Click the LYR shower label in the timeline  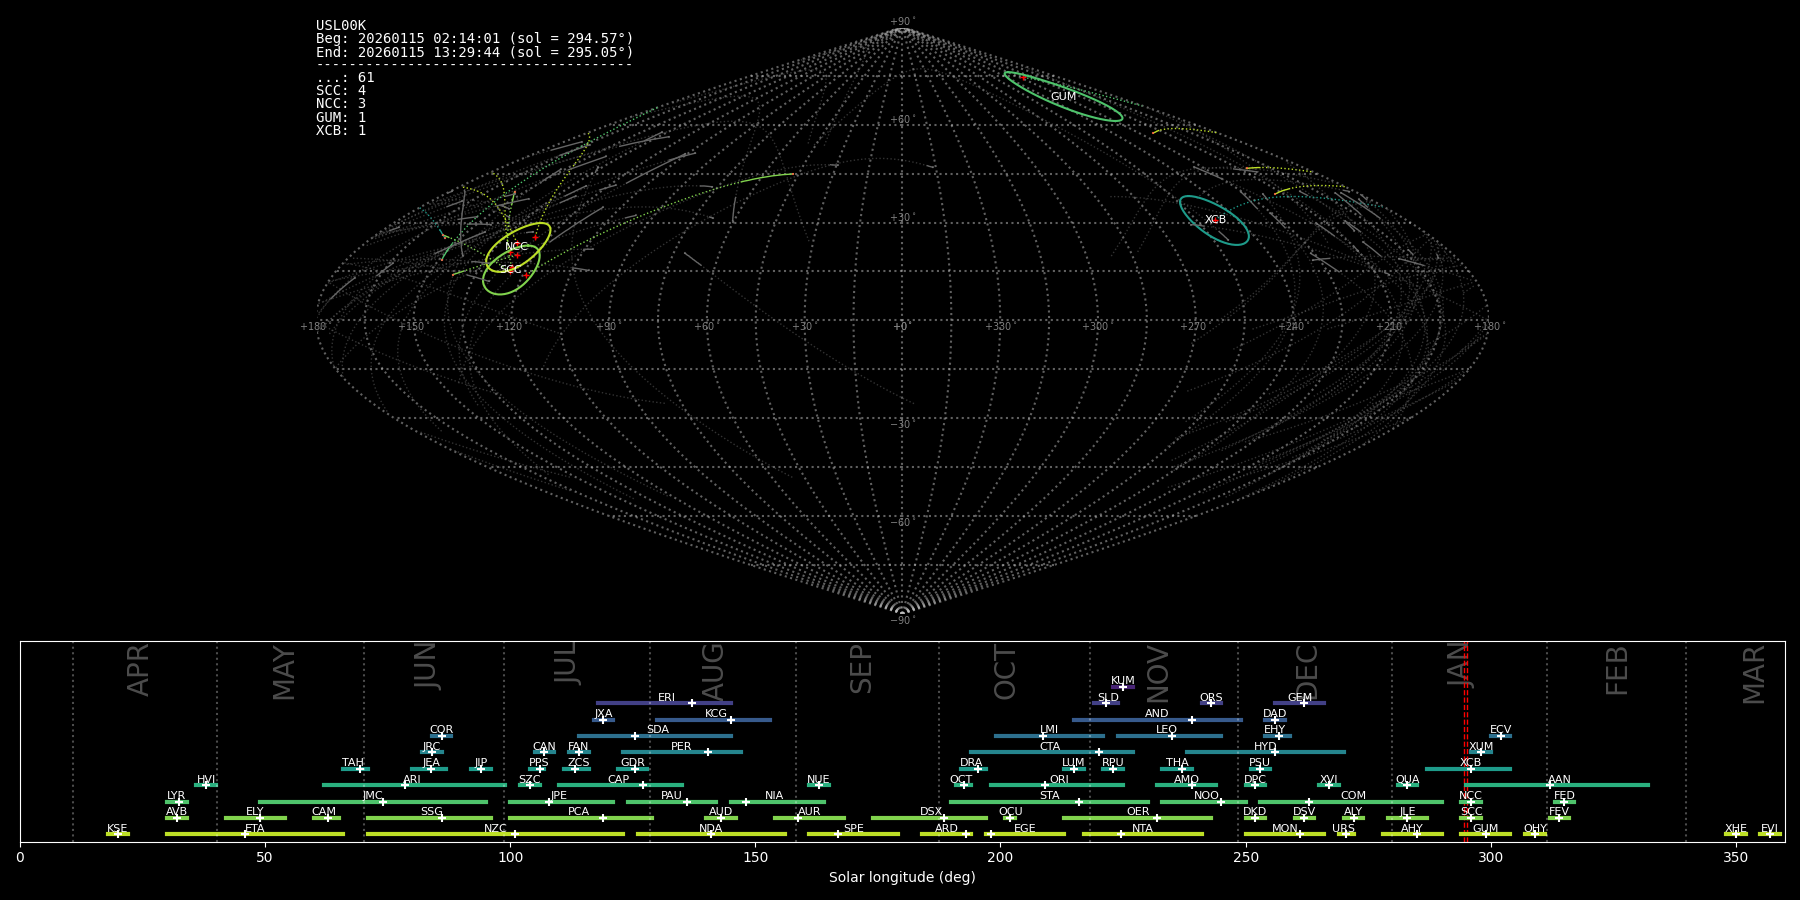coord(176,796)
